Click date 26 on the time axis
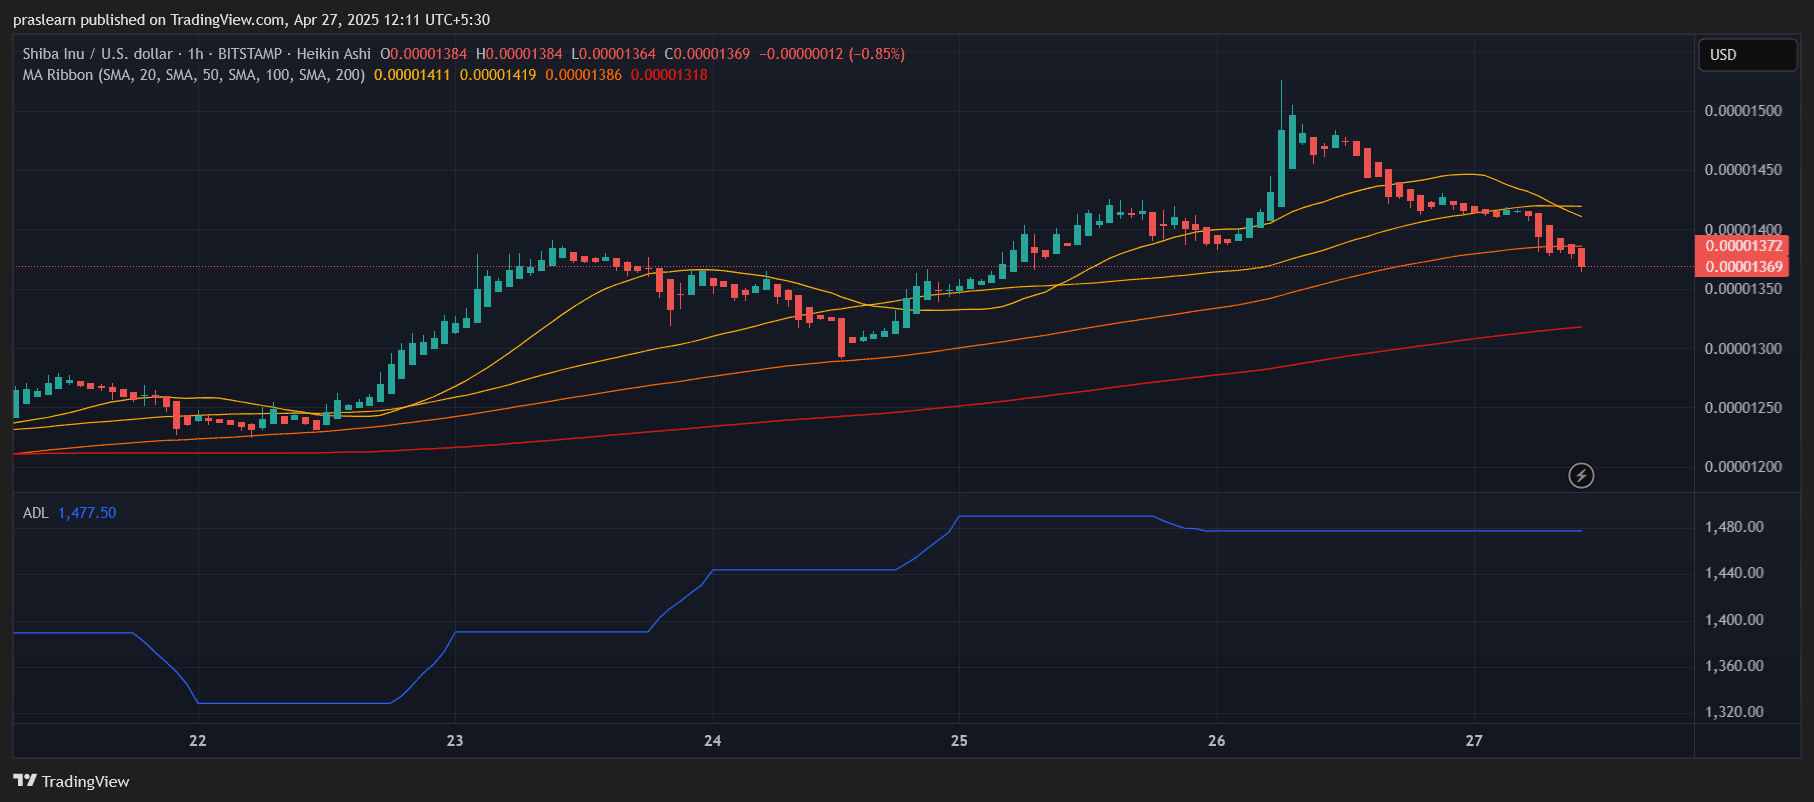 click(x=1216, y=741)
